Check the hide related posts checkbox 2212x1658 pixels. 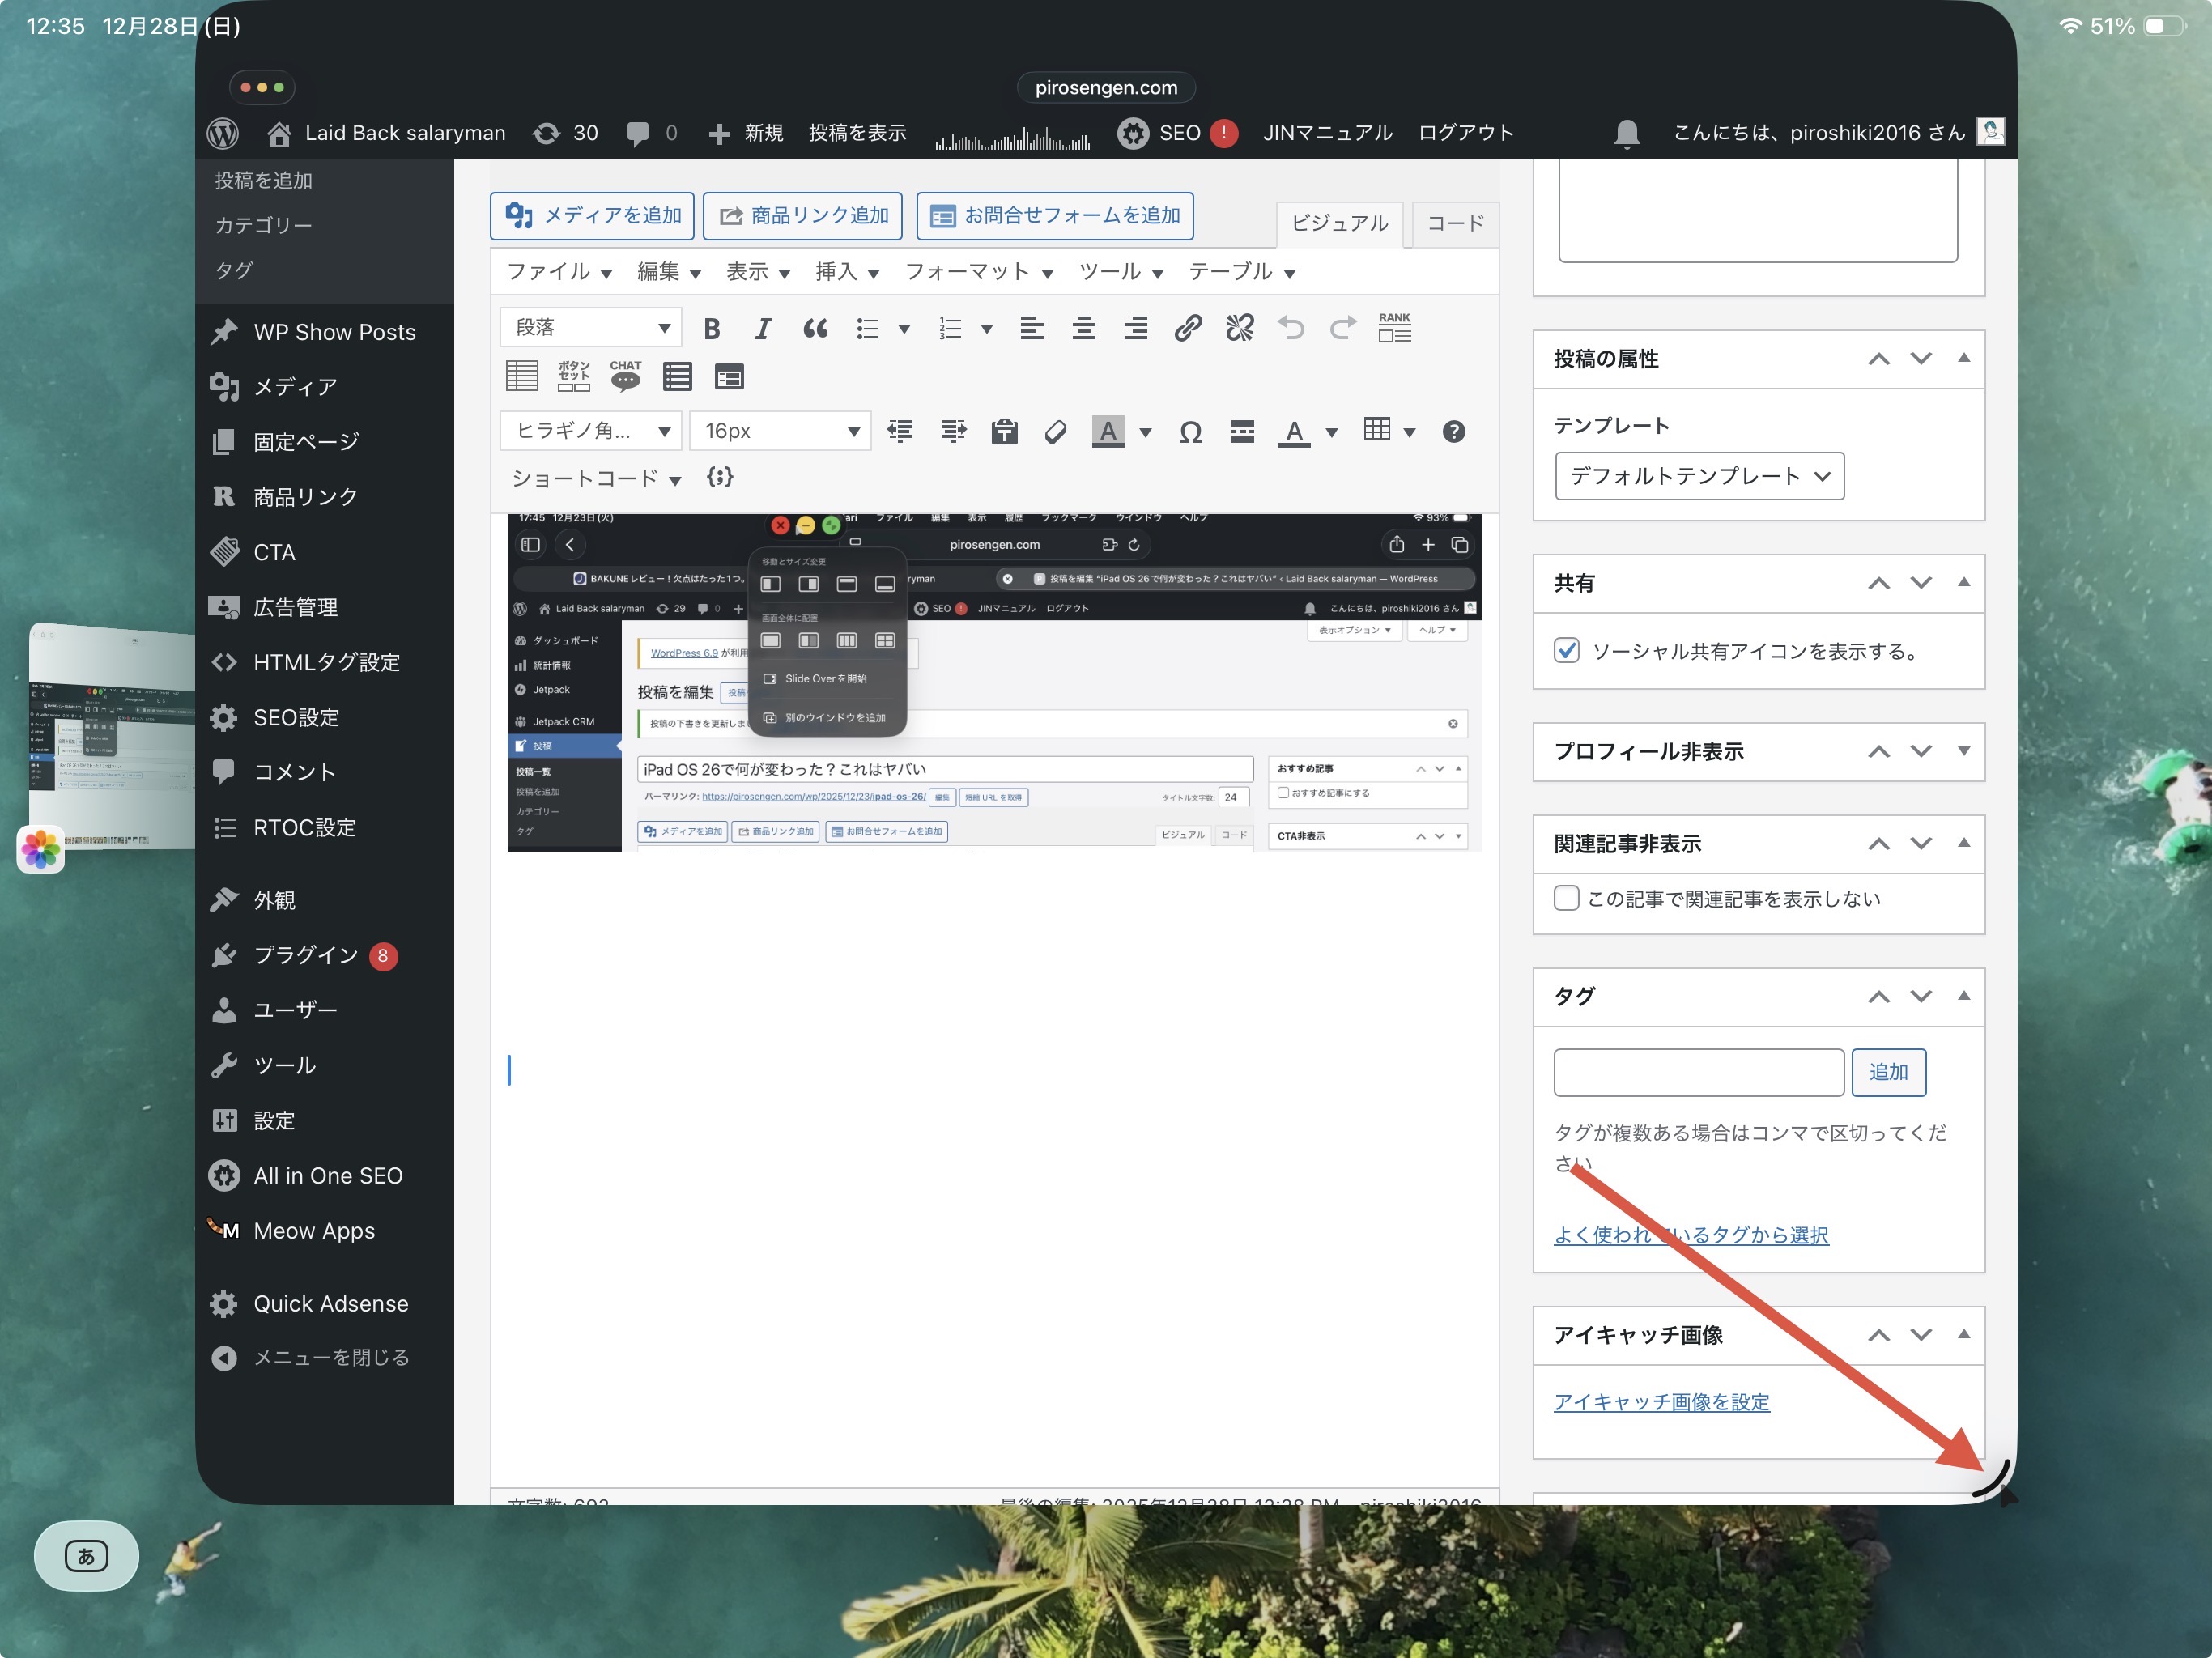1566,898
